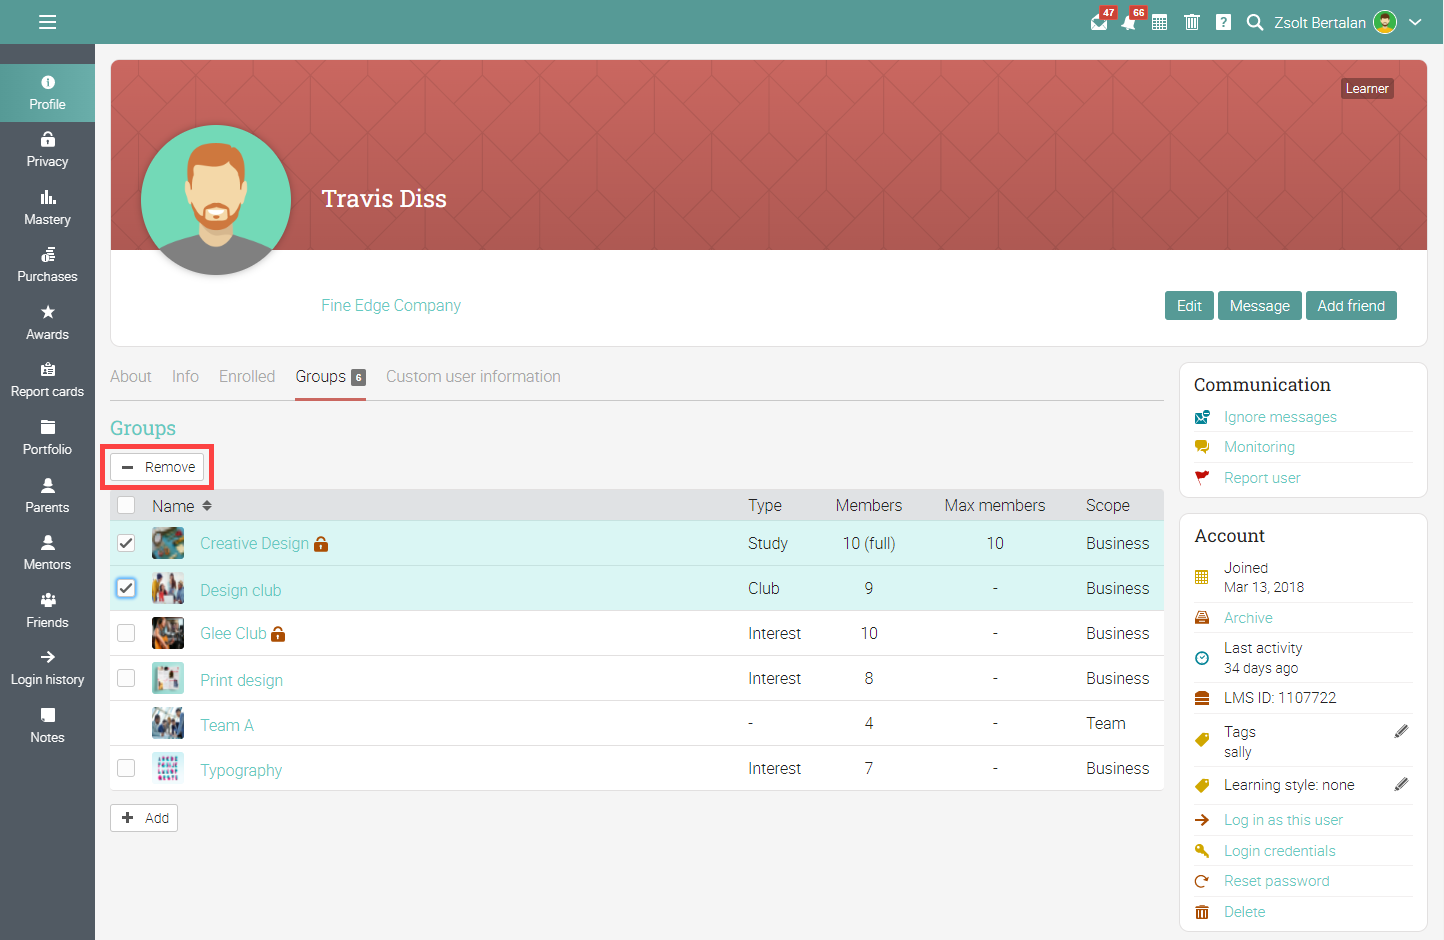Check the Glee Club checkbox
The image size is (1444, 940).
pos(126,633)
